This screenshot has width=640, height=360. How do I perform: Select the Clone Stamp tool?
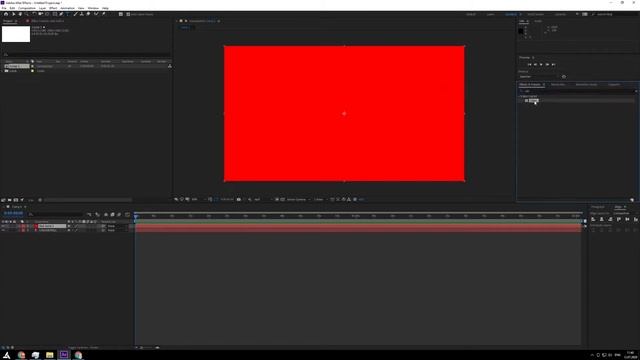coord(82,14)
